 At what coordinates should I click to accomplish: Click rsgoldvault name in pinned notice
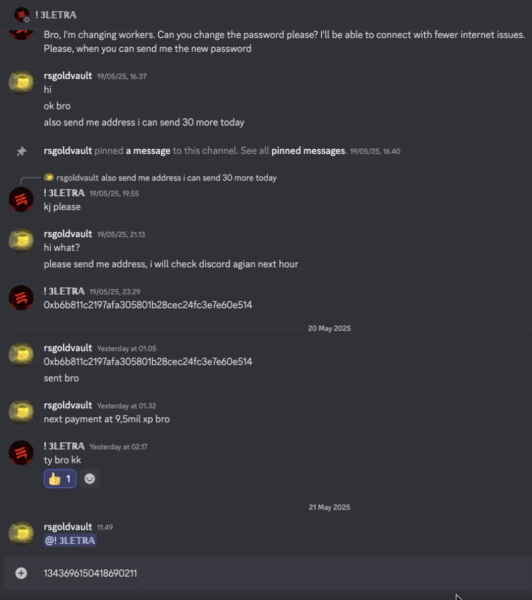(x=68, y=151)
